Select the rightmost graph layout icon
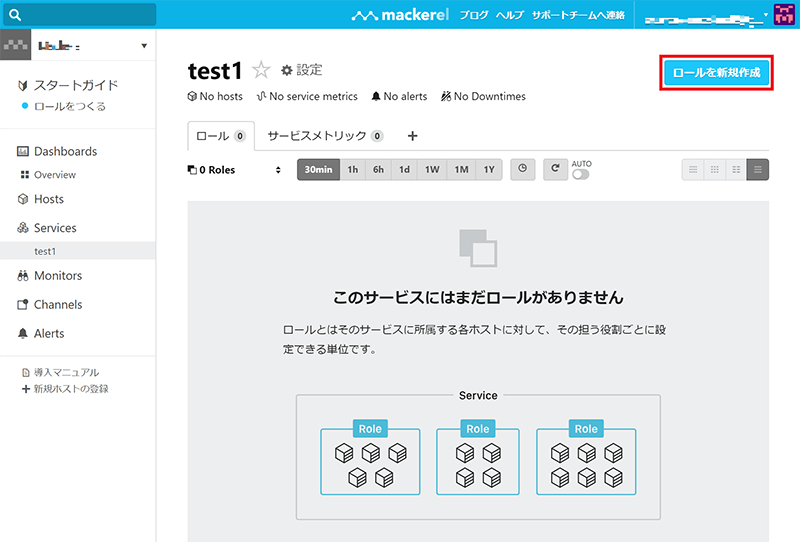Image resolution: width=800 pixels, height=542 pixels. 759,169
